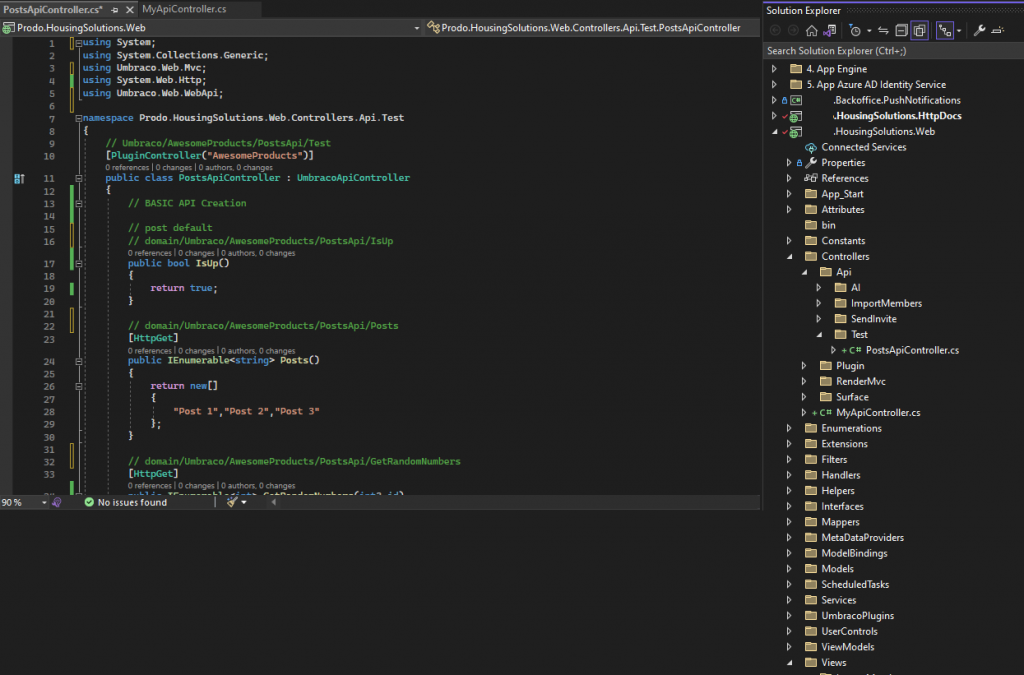Open Properties wrench icon in Solution Explorer

[979, 31]
